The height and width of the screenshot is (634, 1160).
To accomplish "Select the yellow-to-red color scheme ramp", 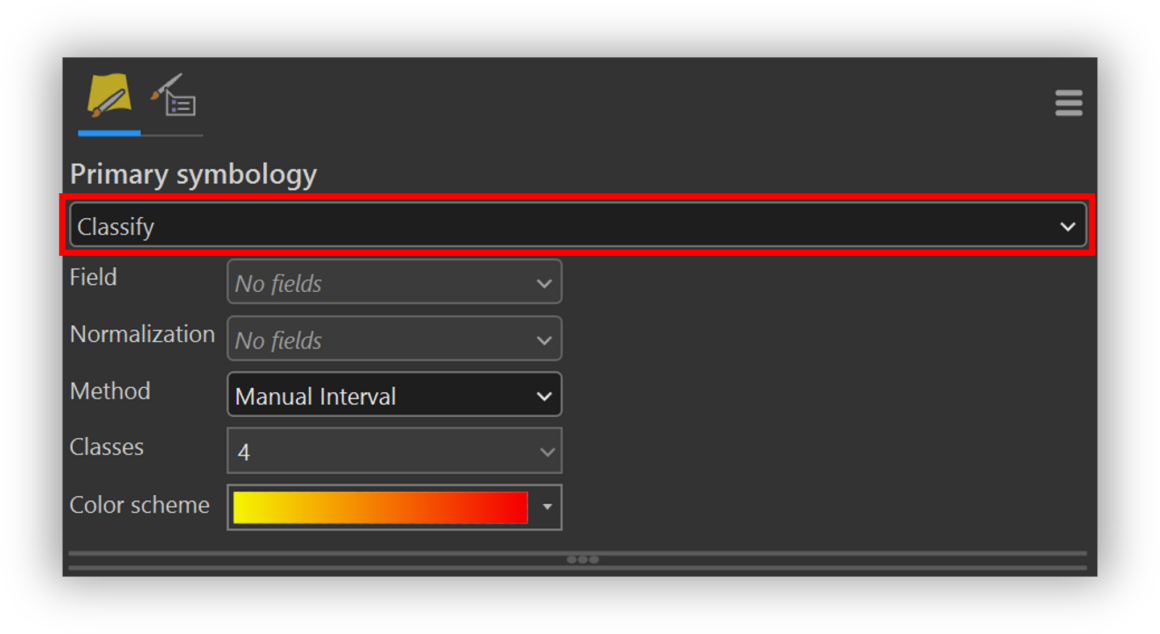I will tap(380, 507).
